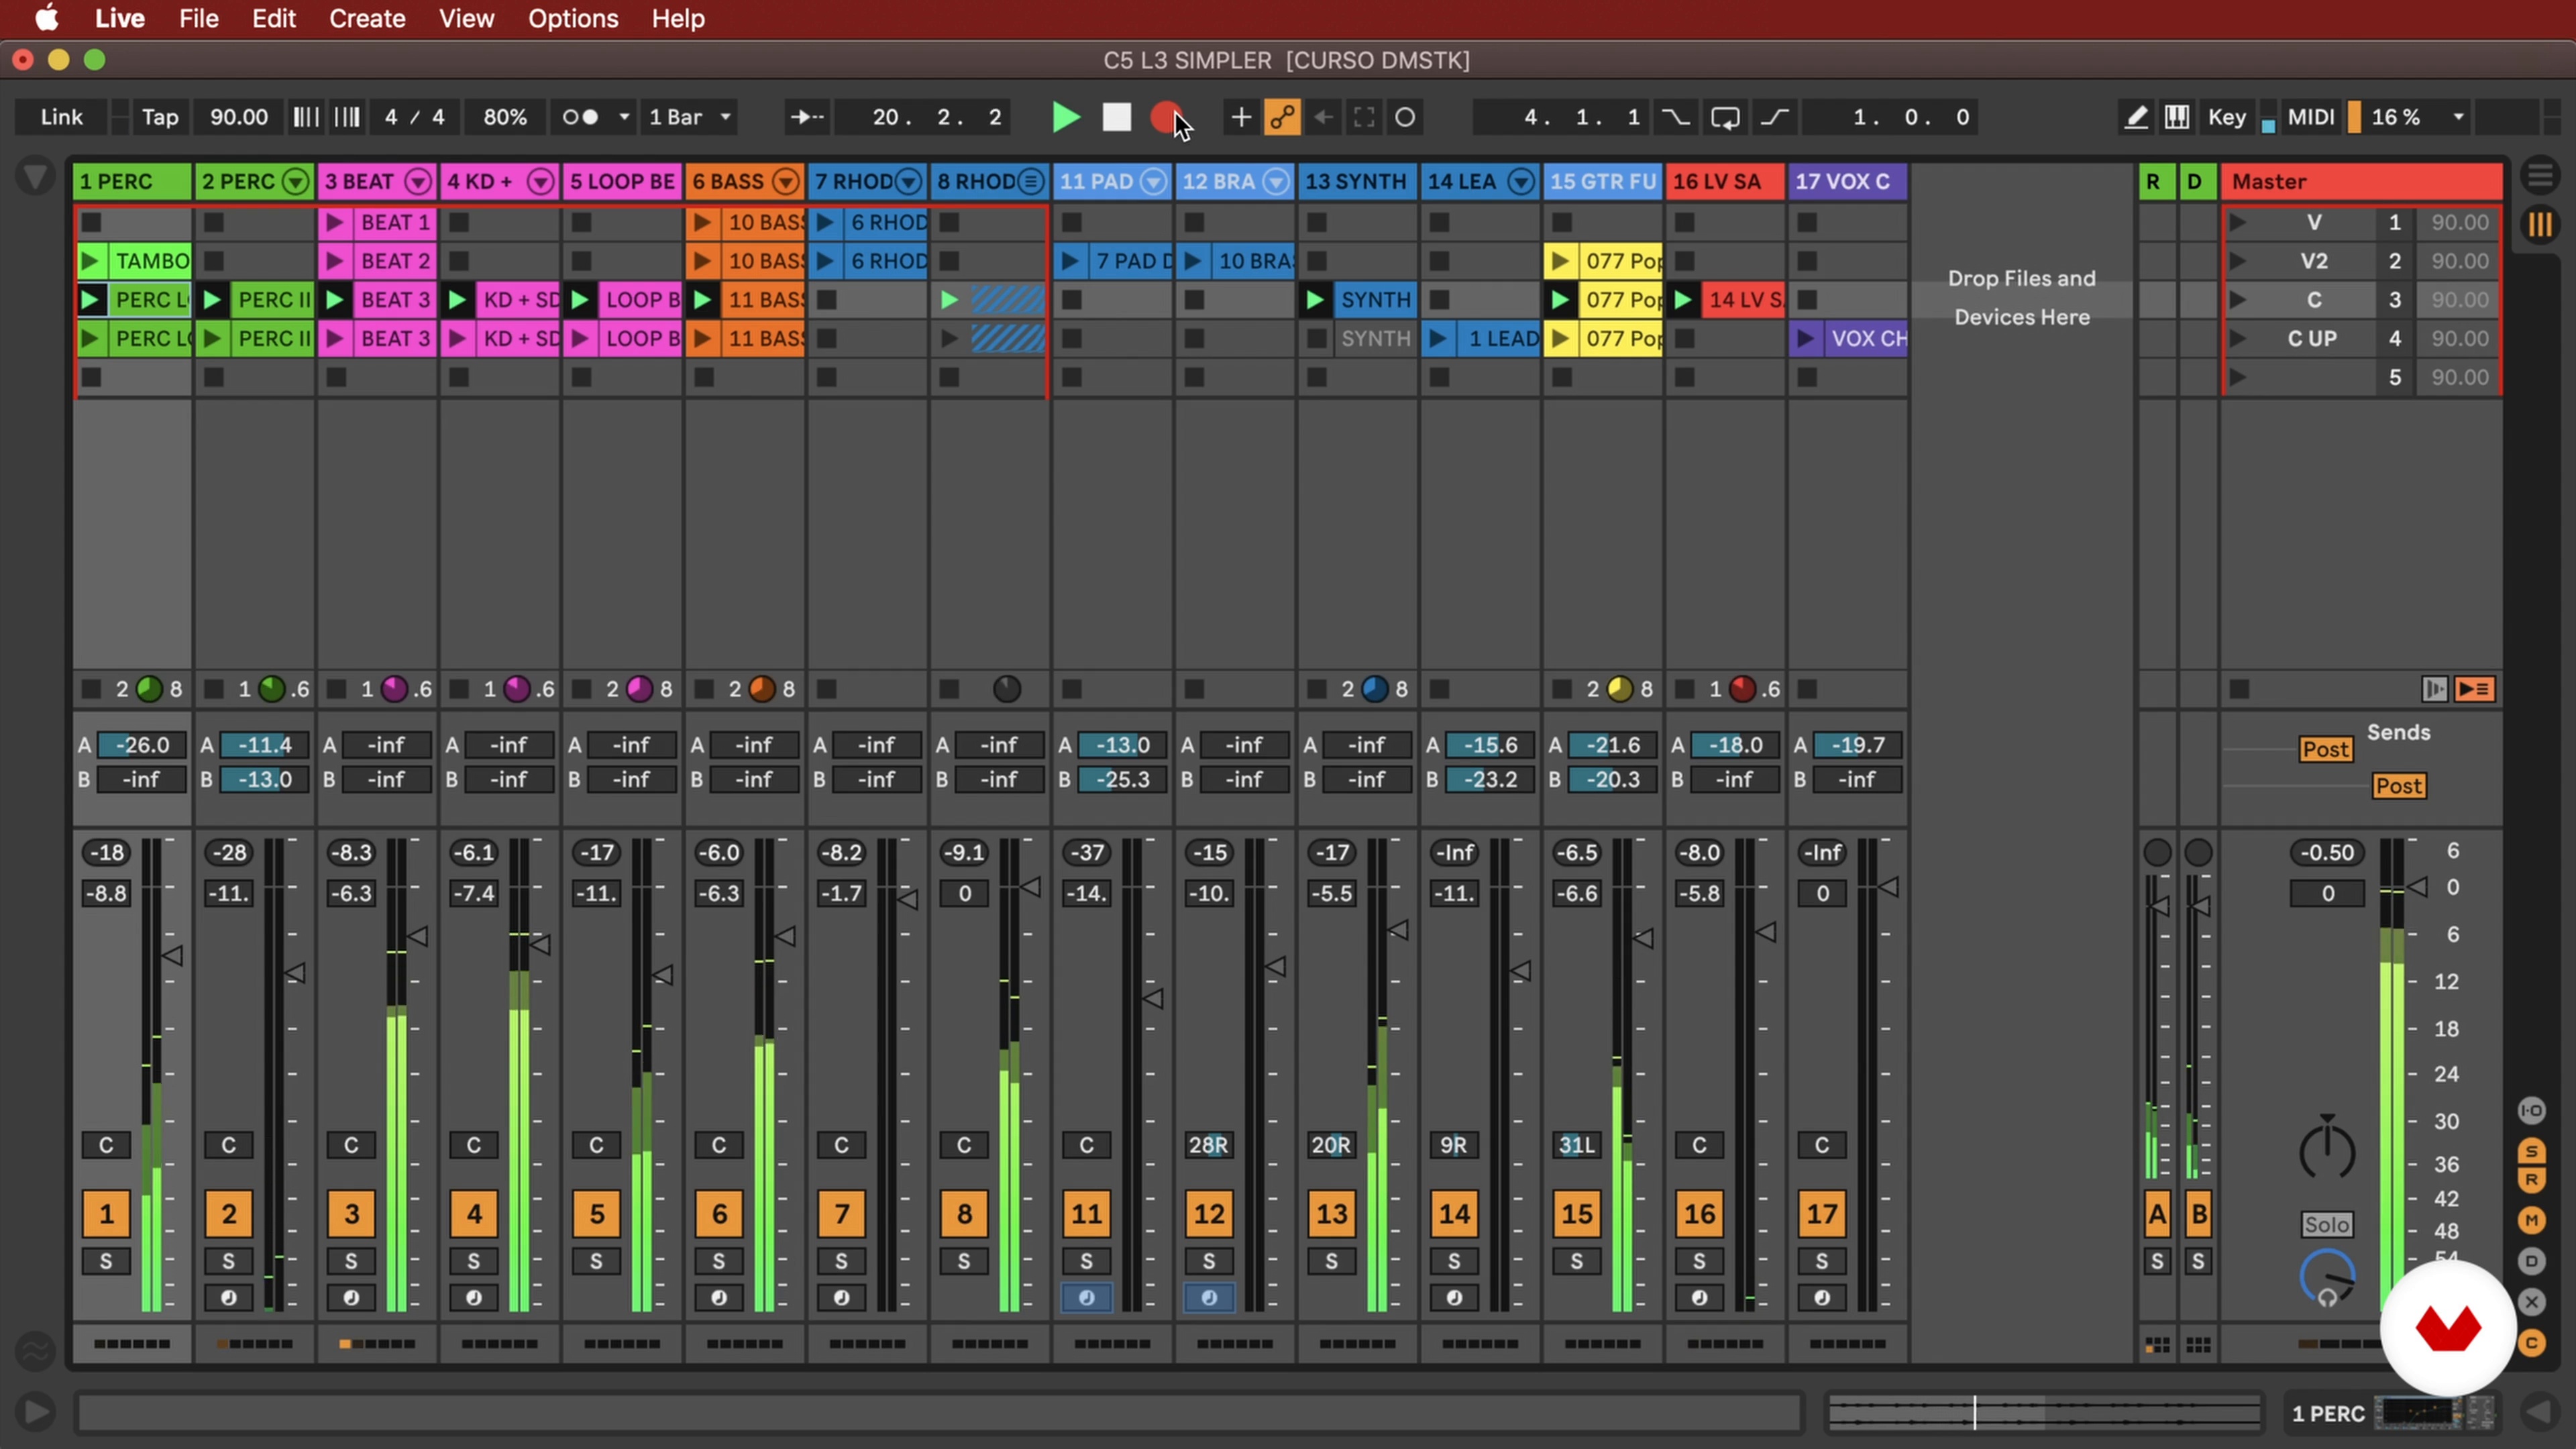Solo track 6 BASS

coord(718,1261)
